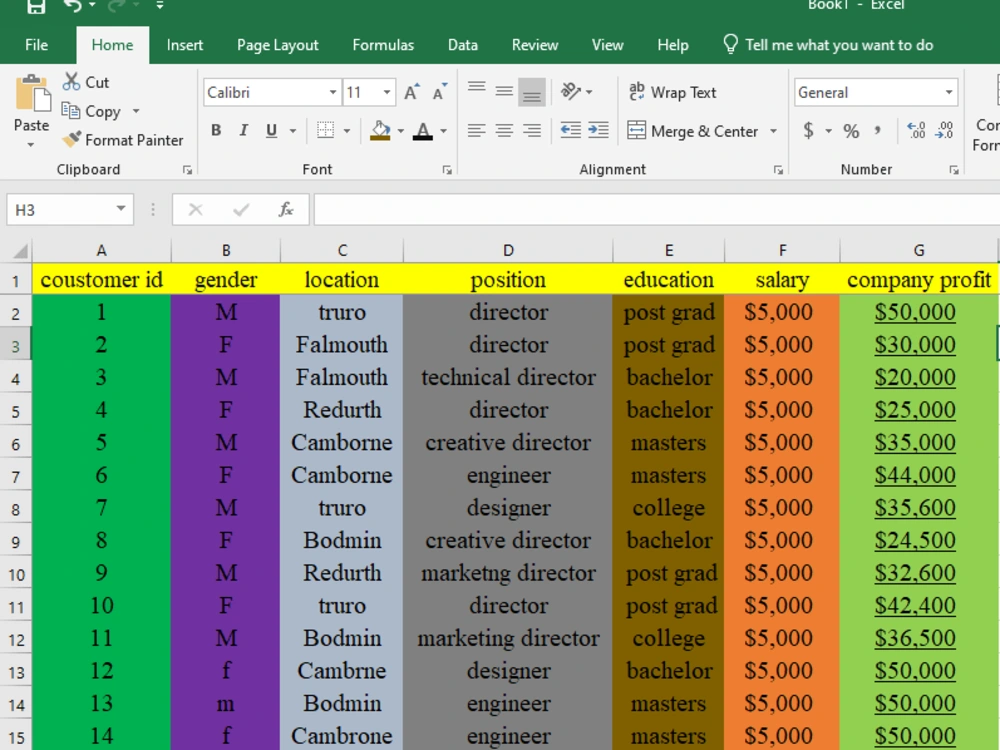
Task: Open the Undo history dropdown arrow
Action: [x=92, y=5]
